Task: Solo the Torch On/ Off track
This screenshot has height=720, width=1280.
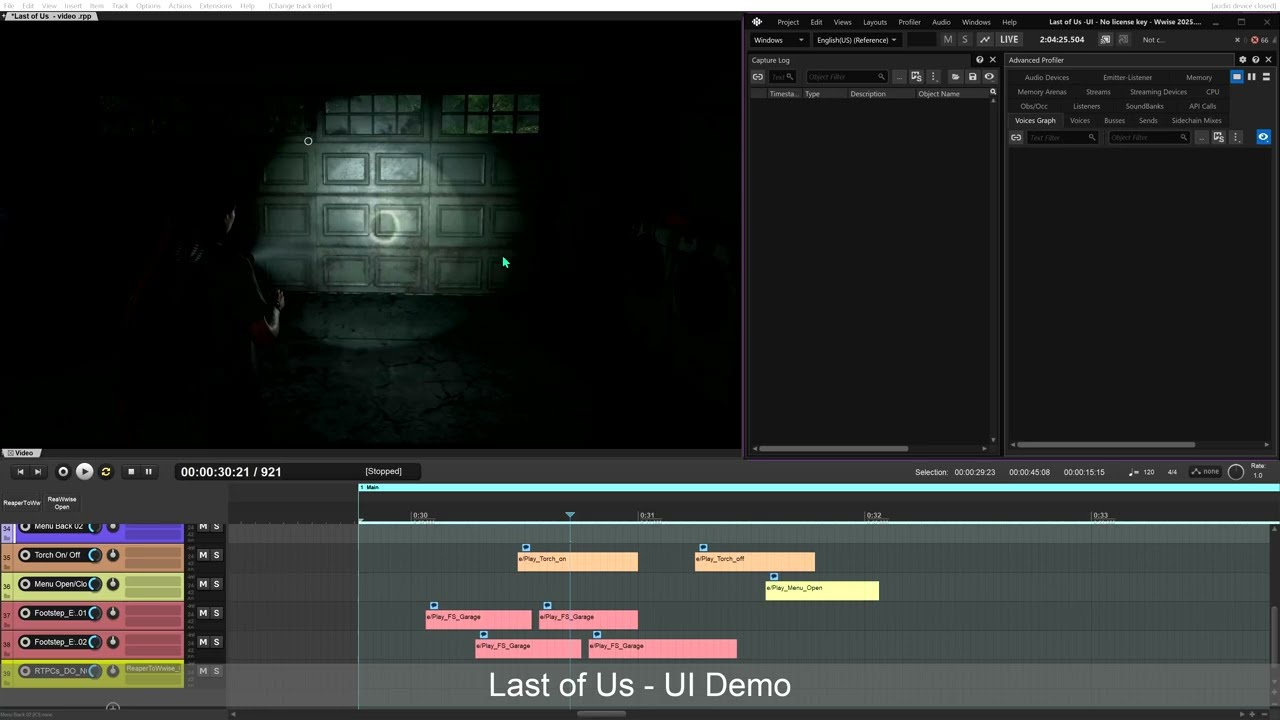Action: tap(216, 555)
